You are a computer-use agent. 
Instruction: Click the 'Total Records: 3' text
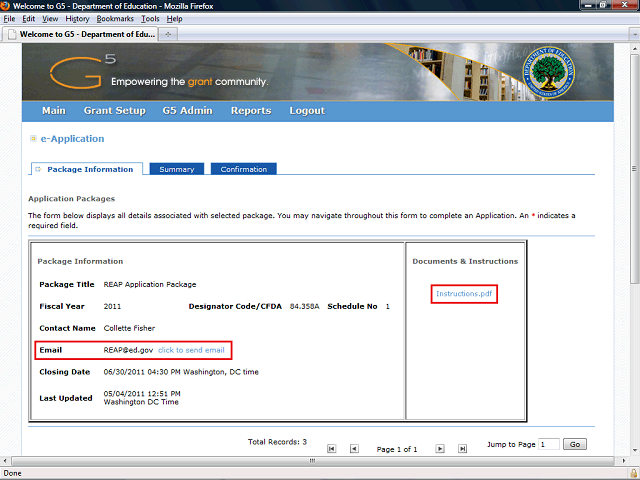[277, 442]
